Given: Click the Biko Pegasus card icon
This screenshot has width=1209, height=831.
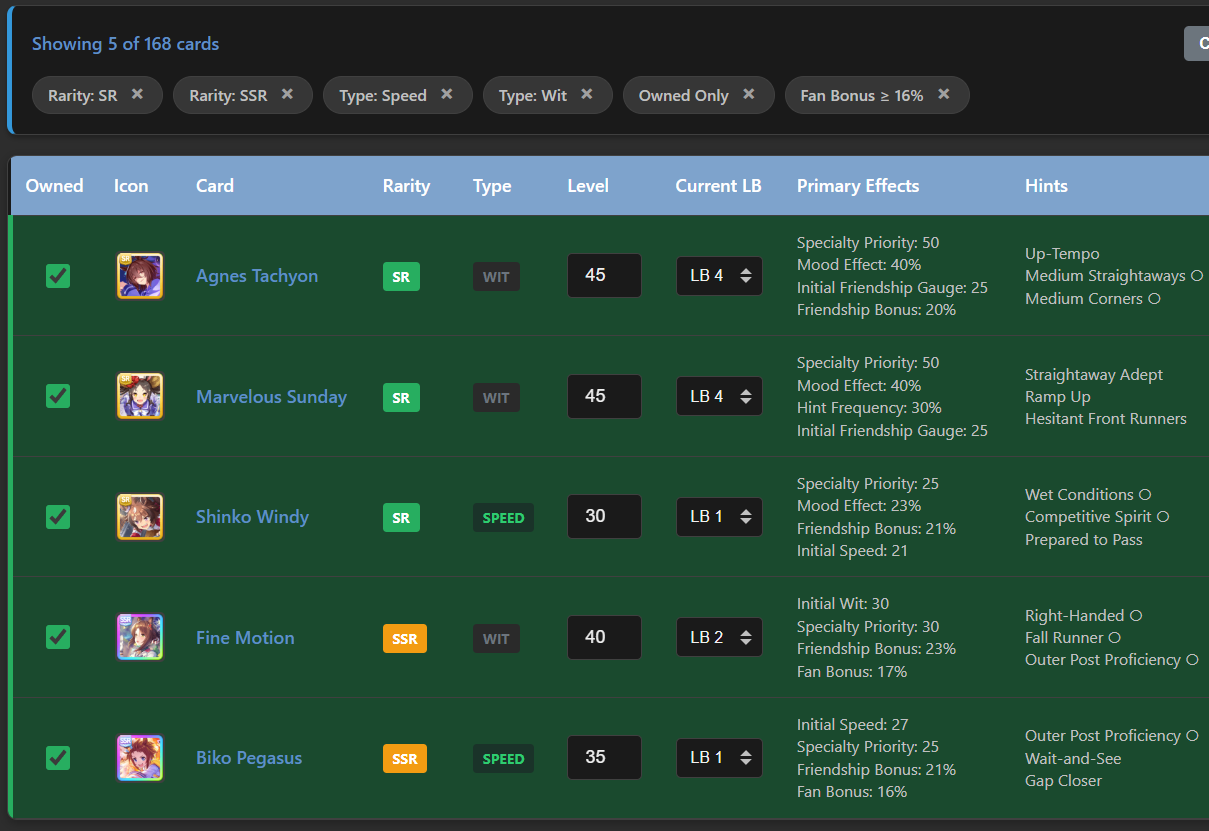Looking at the screenshot, I should click(140, 758).
